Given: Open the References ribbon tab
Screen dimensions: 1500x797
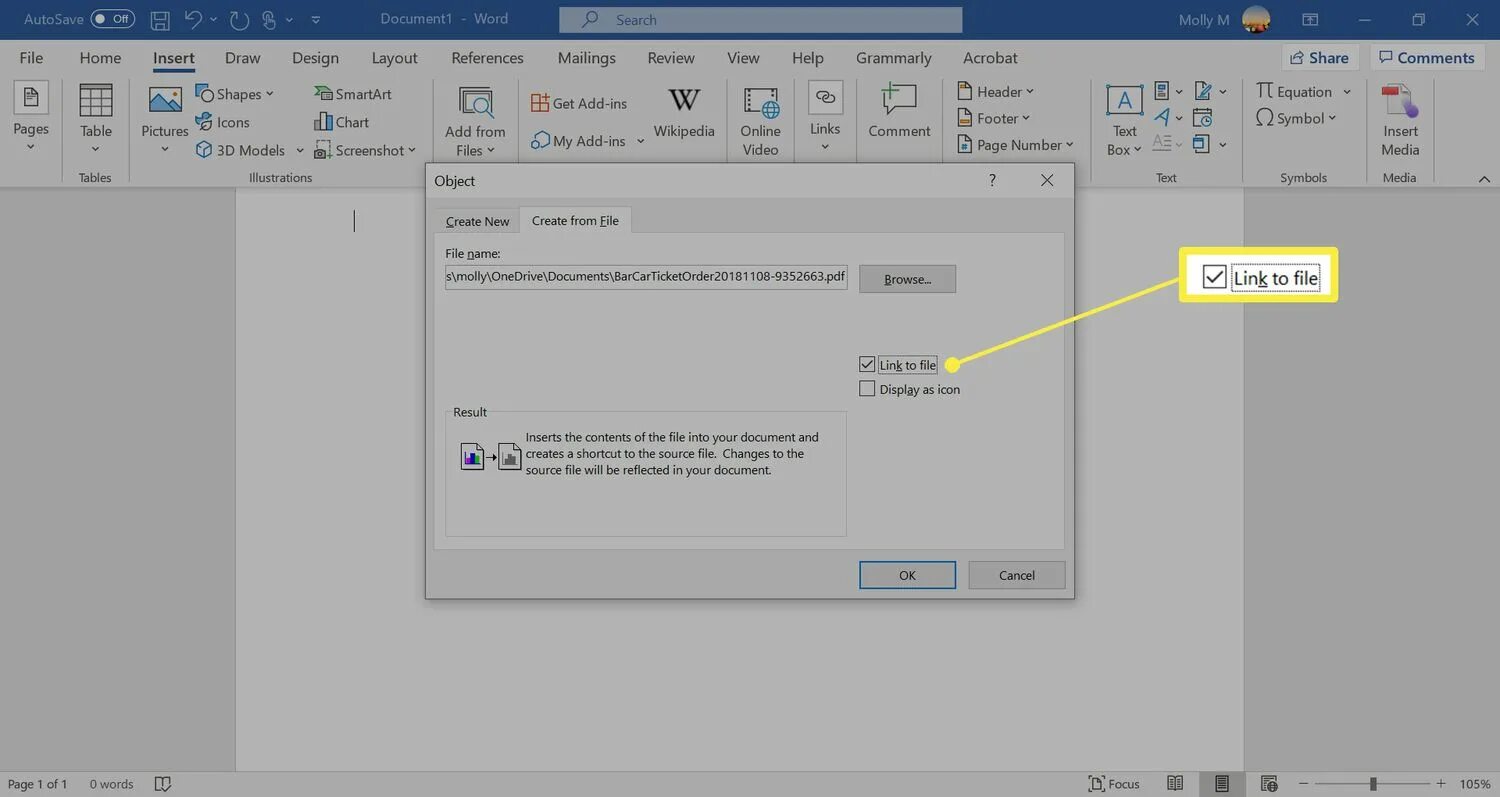Looking at the screenshot, I should point(487,58).
